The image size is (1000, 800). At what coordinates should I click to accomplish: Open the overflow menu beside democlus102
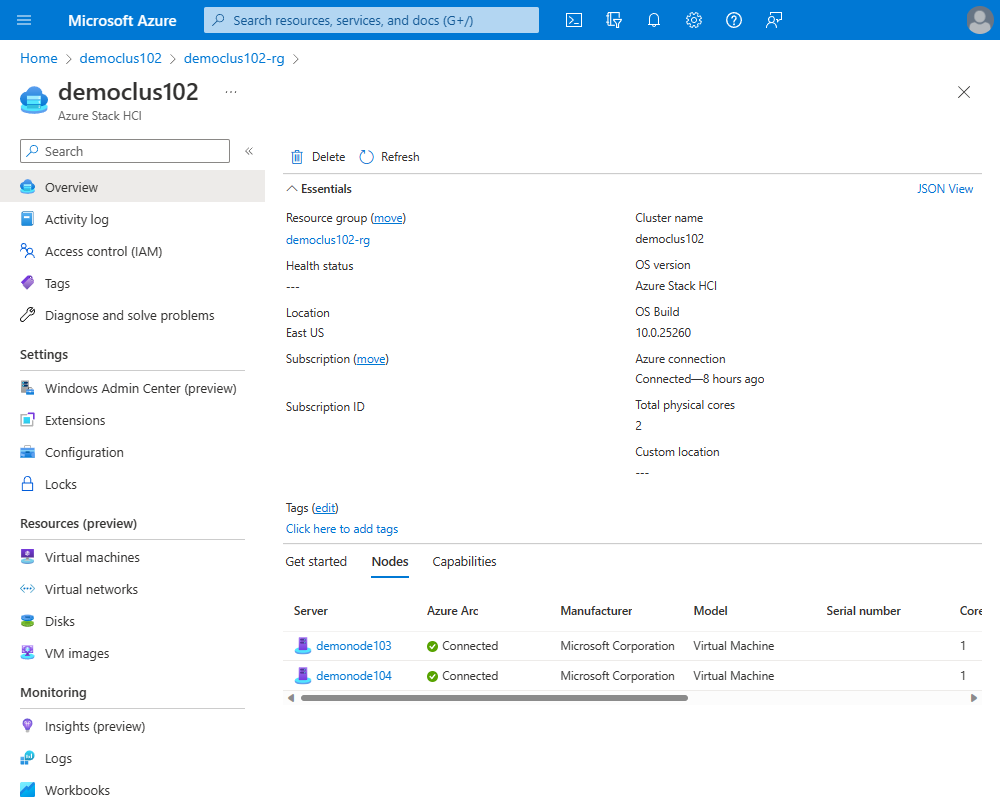click(230, 91)
